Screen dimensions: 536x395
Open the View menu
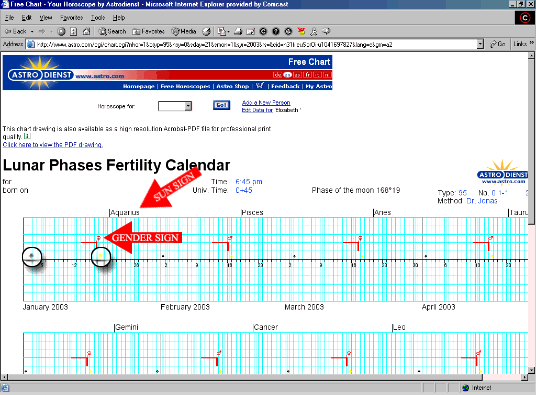(45, 18)
